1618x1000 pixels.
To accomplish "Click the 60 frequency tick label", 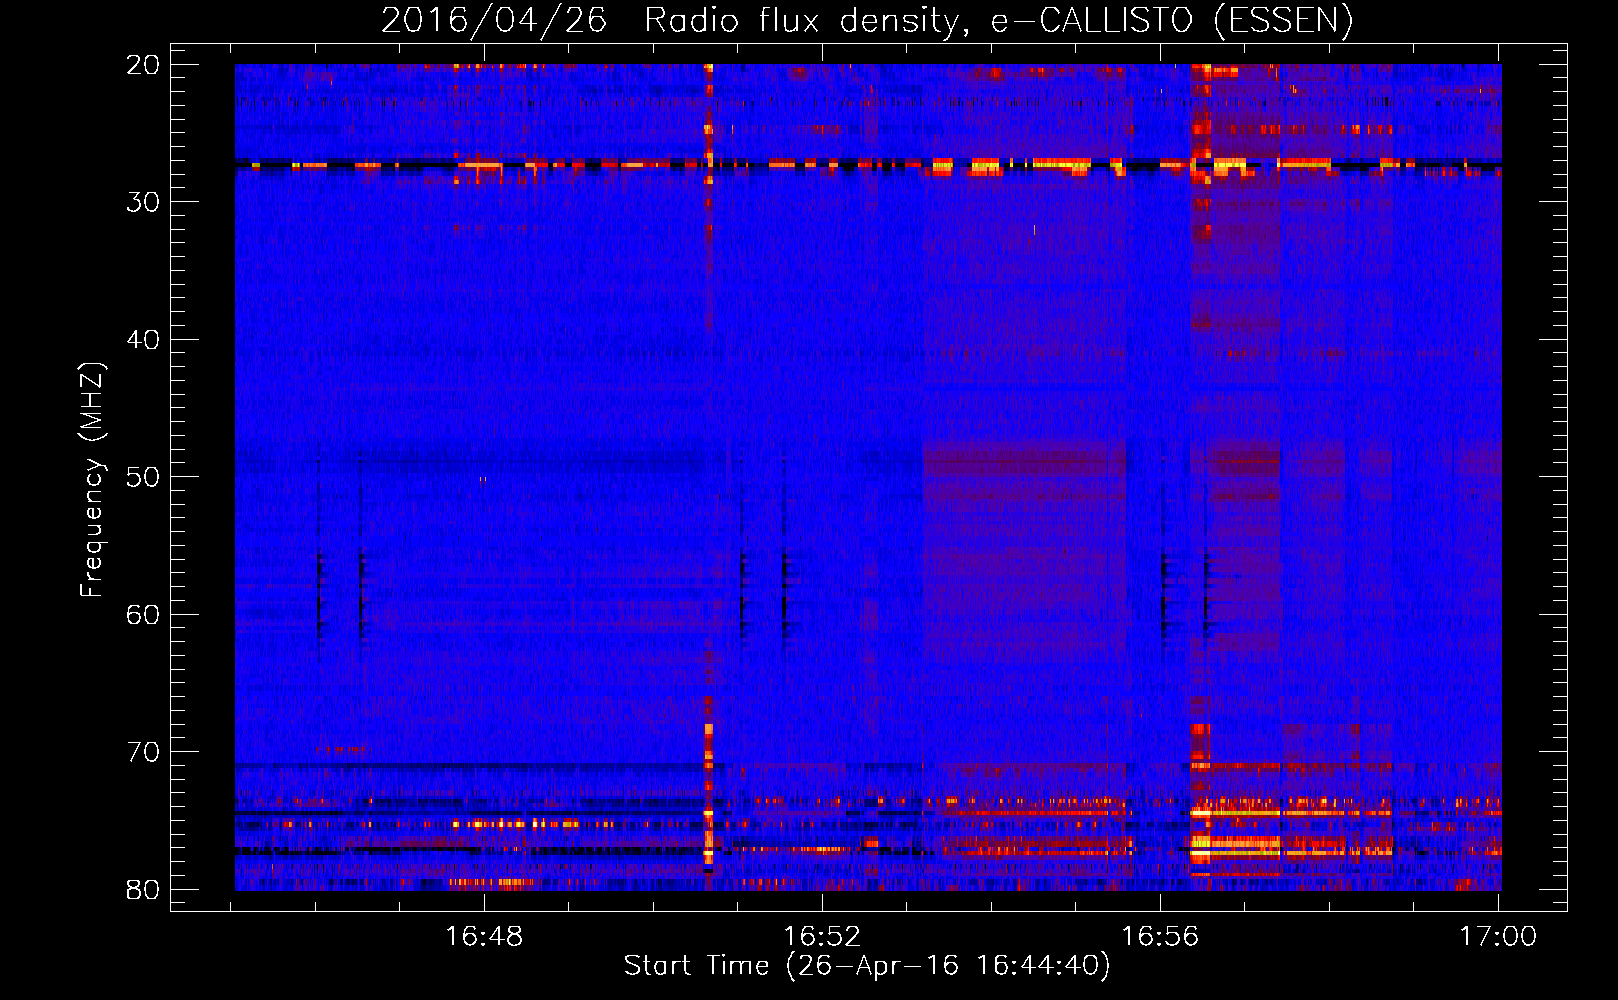I will [144, 615].
